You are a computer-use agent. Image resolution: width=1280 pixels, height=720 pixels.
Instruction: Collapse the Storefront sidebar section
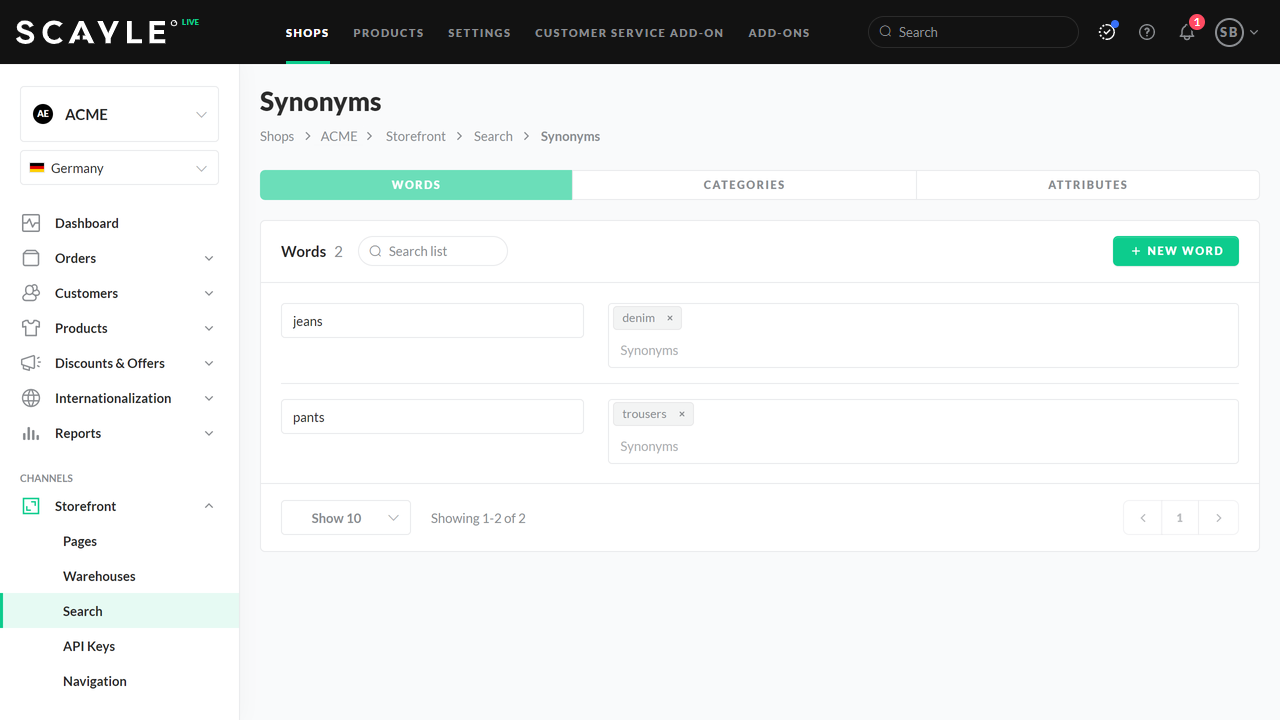209,506
